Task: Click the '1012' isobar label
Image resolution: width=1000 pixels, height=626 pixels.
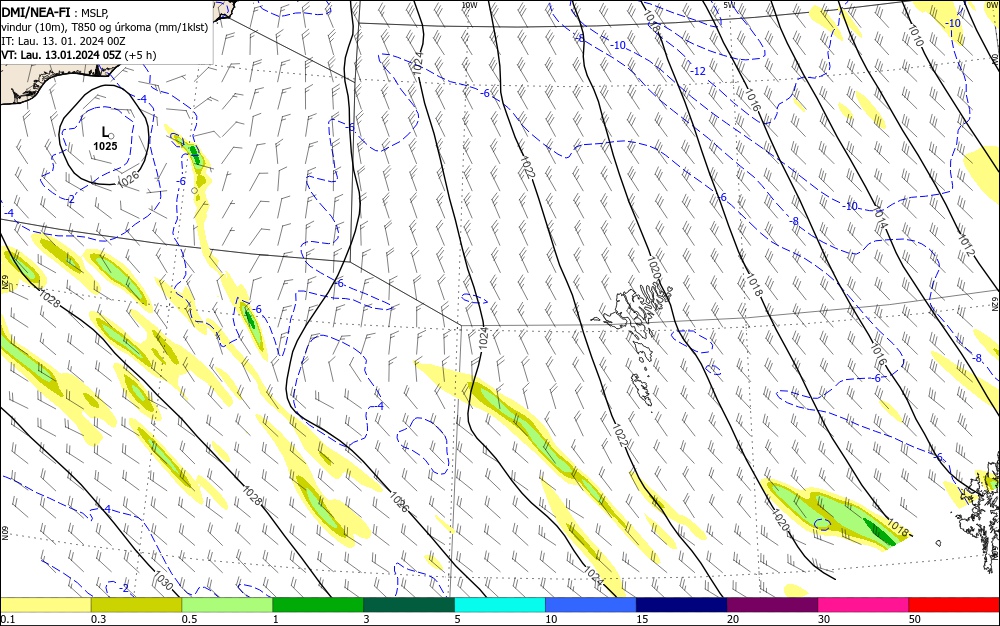Action: (x=966, y=245)
